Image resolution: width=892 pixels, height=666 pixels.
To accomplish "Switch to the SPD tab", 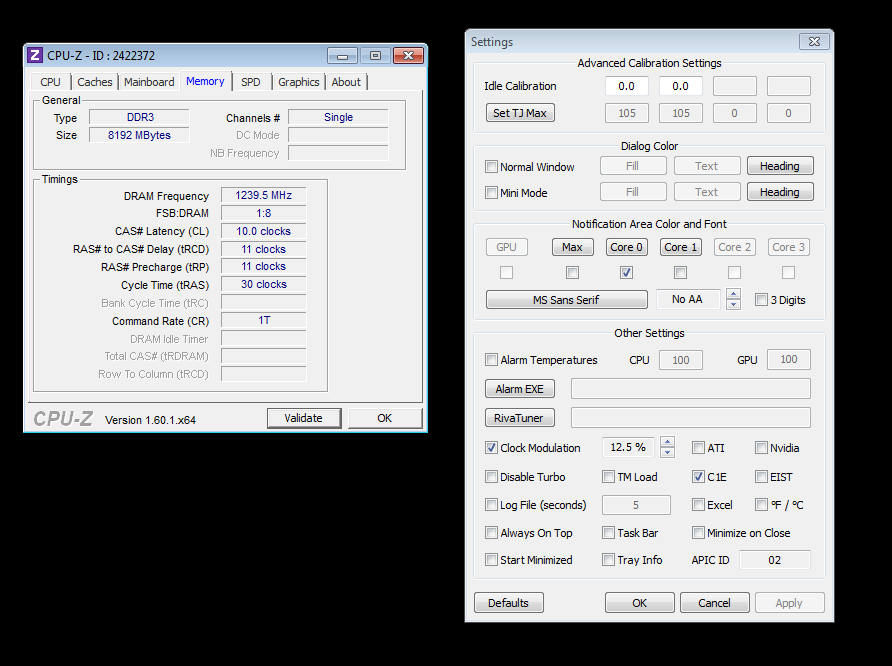I will coord(251,82).
